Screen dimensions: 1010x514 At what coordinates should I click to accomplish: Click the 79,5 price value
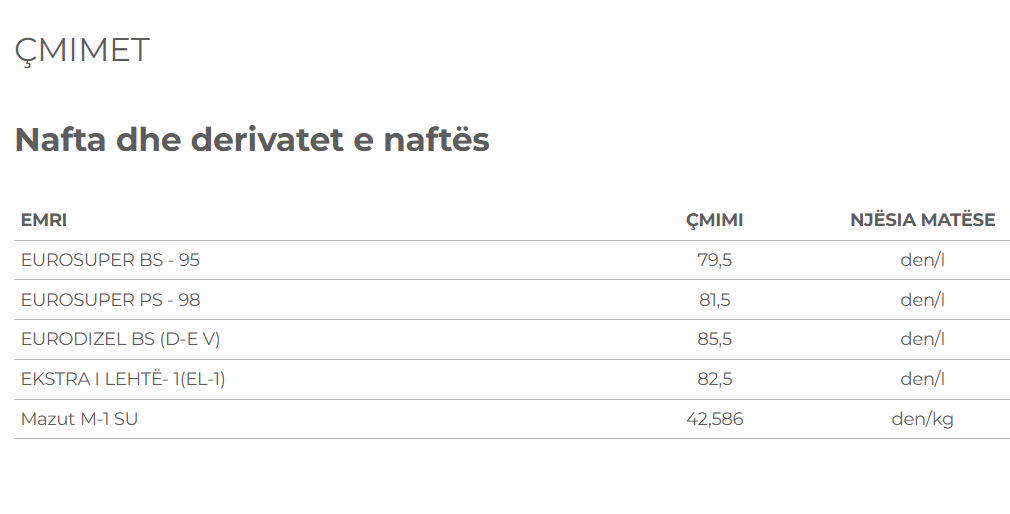(714, 260)
